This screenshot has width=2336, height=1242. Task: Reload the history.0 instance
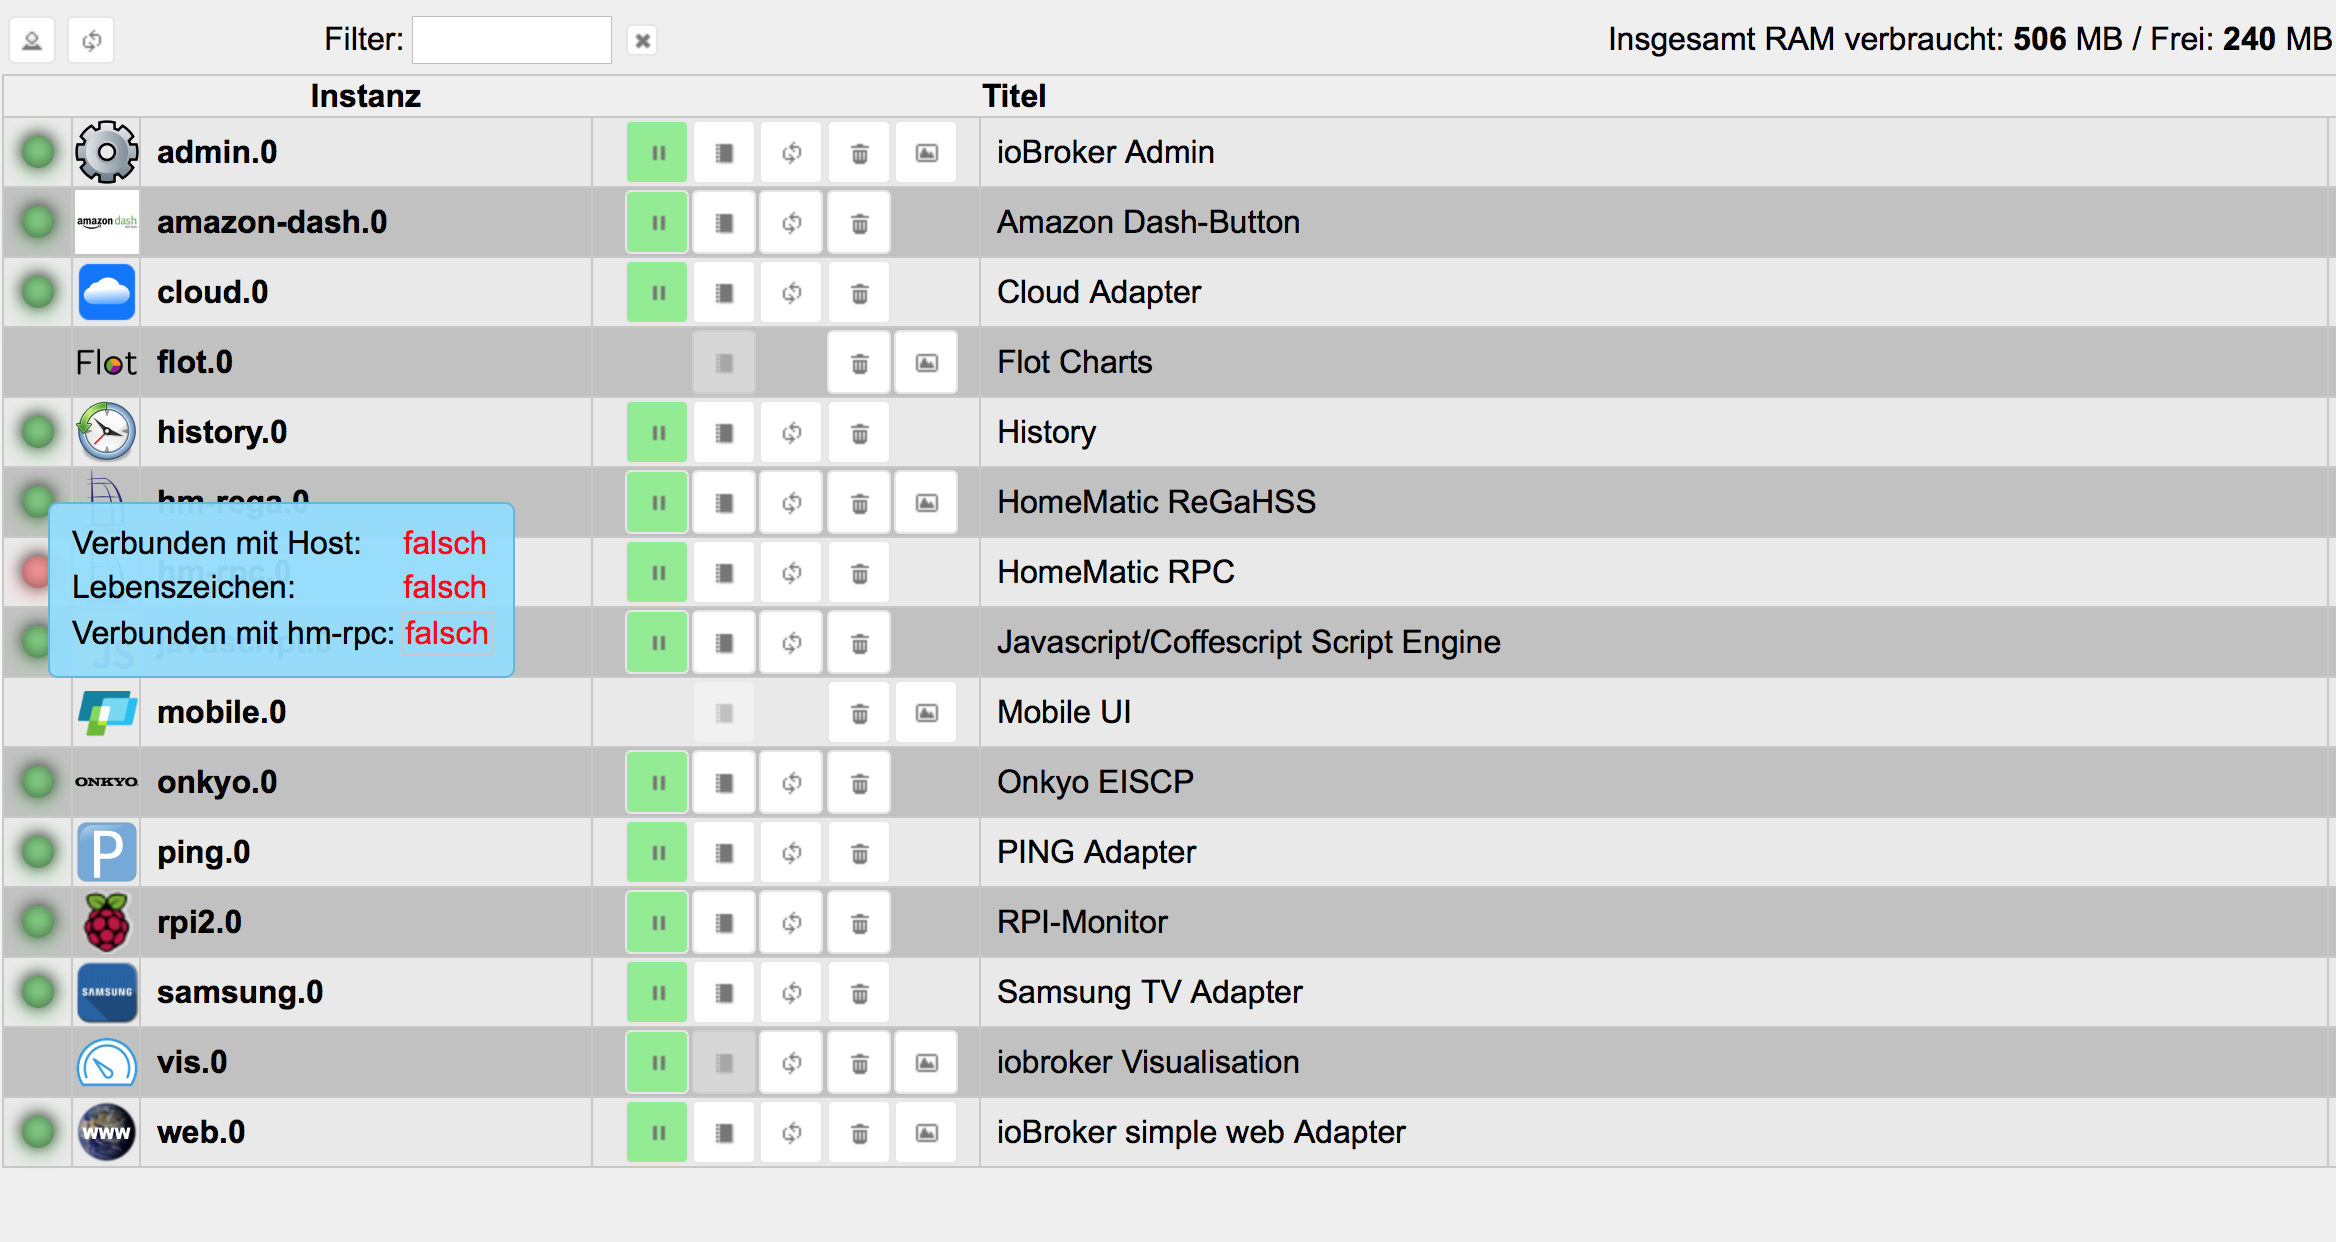tap(791, 433)
